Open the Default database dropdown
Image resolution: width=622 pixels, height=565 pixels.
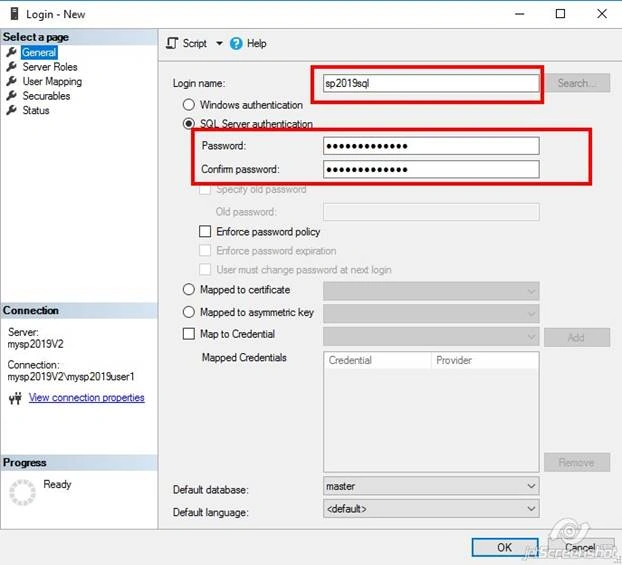click(x=431, y=486)
